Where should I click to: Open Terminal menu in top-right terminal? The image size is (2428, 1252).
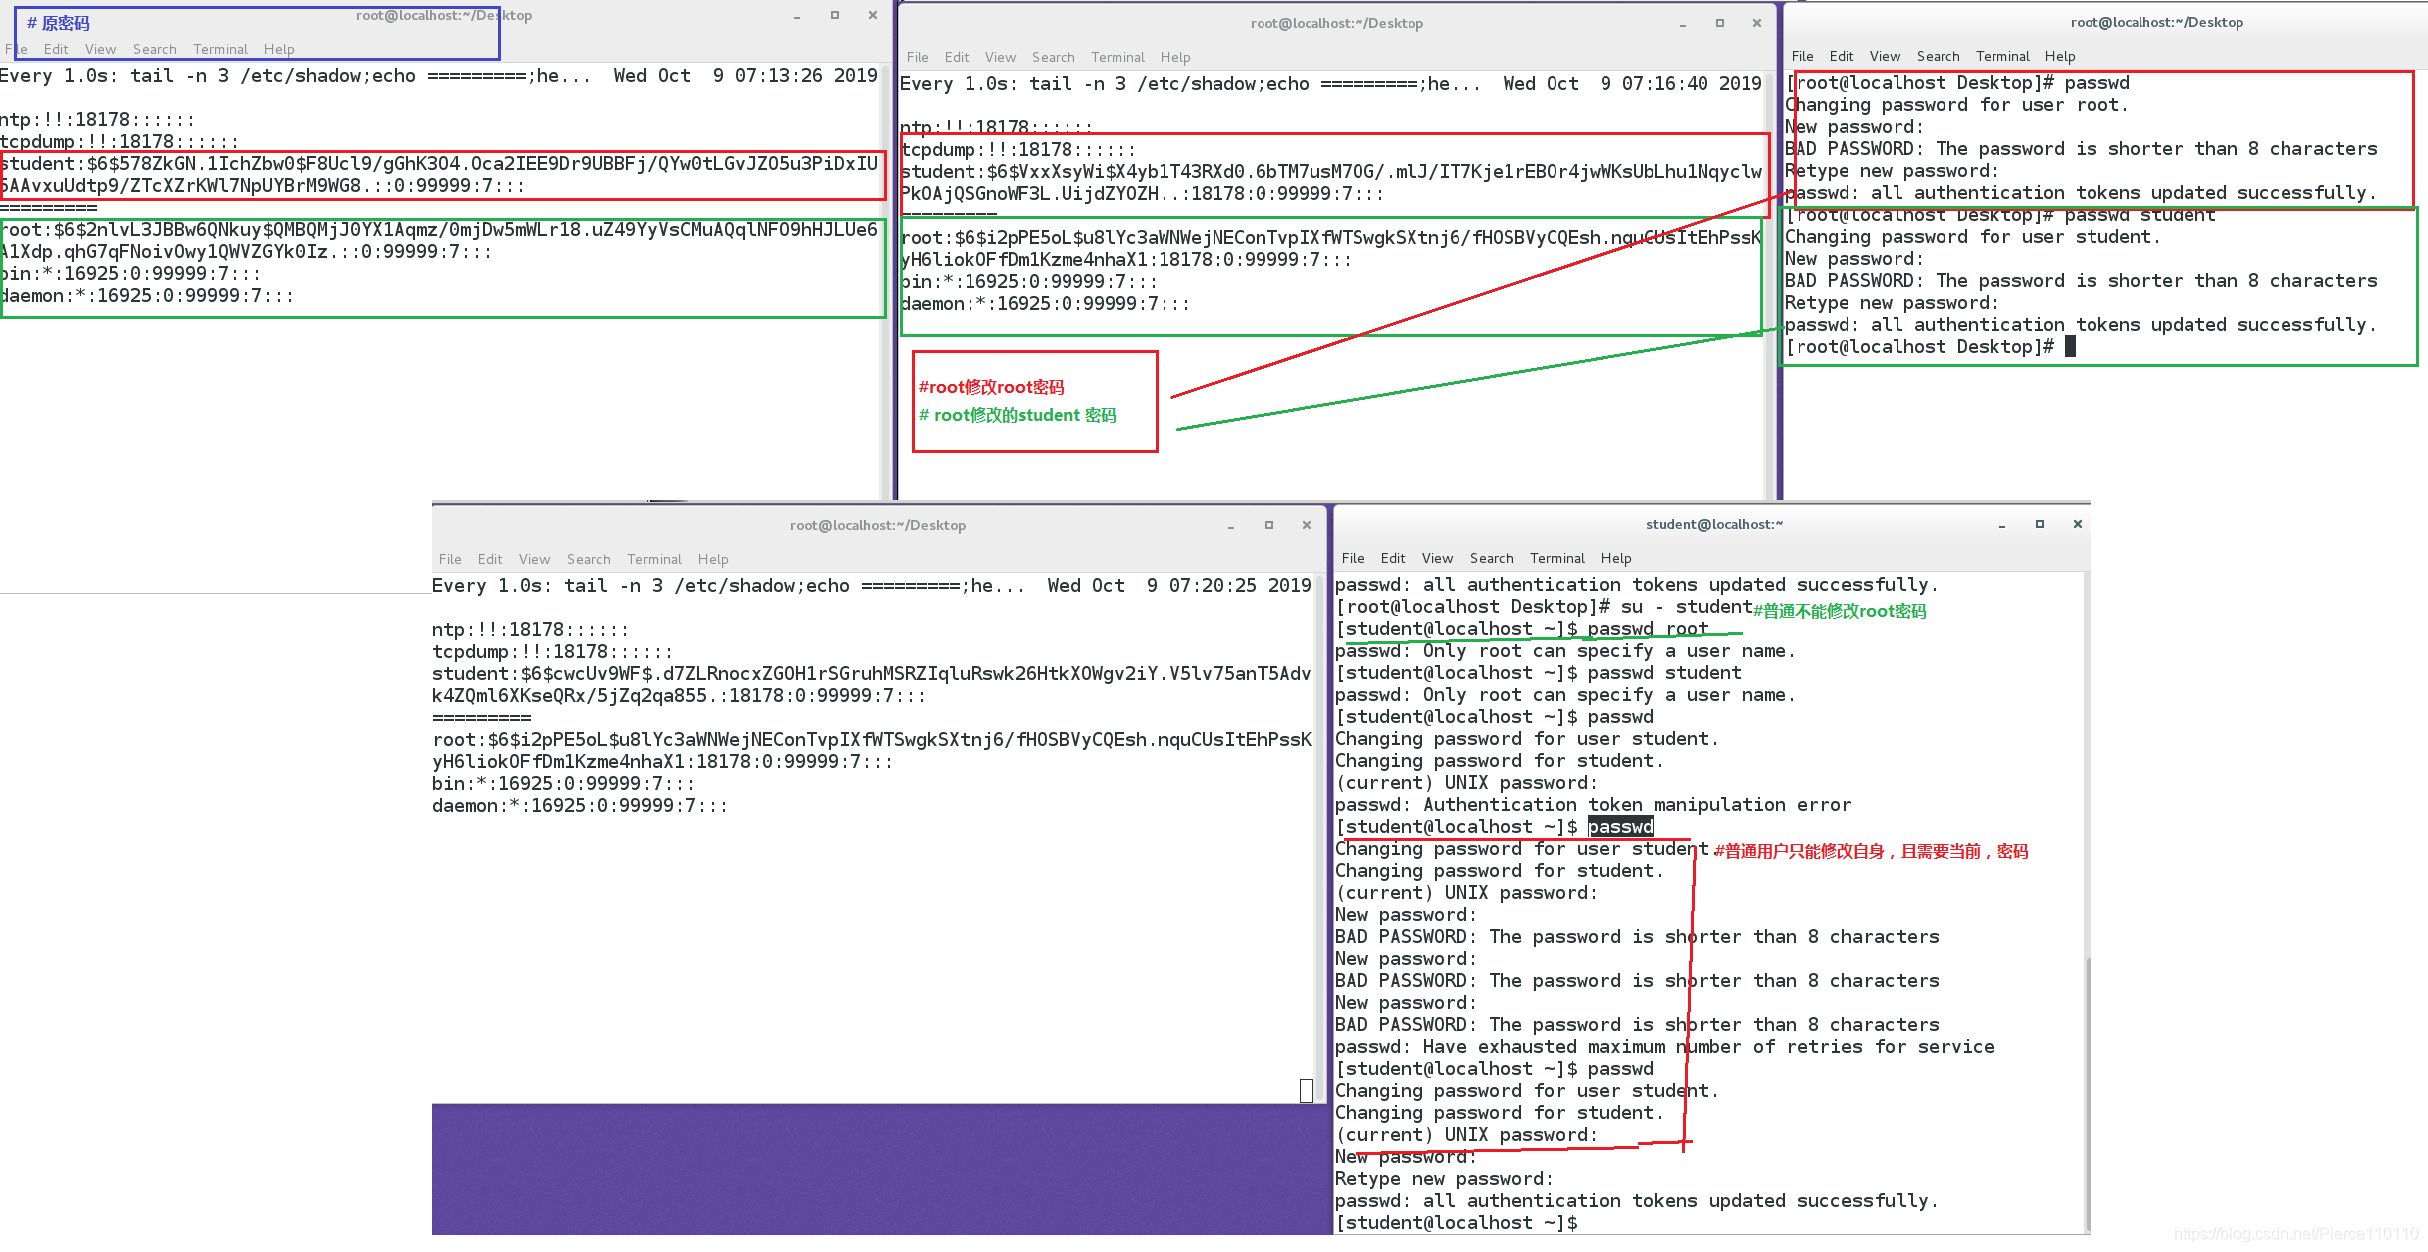click(2003, 56)
